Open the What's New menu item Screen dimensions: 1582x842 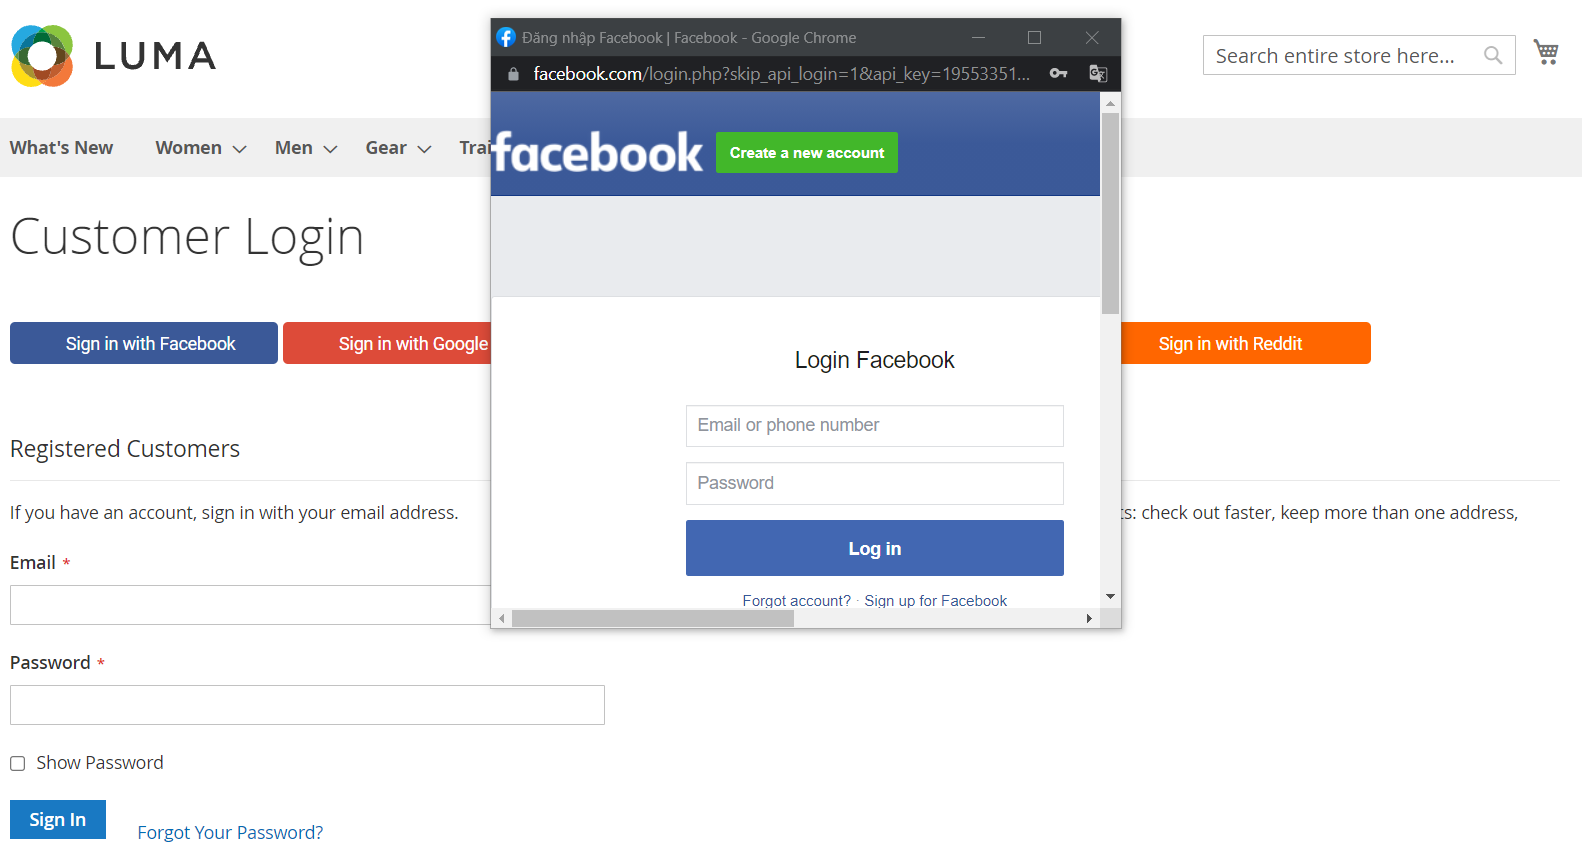pos(61,148)
